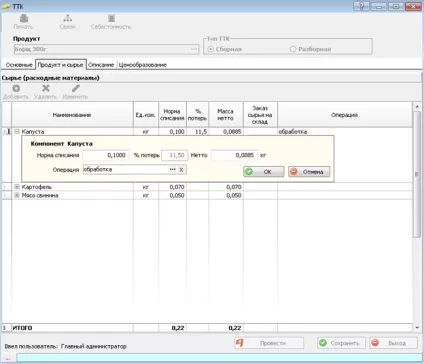
Task: Click the Капуста row name
Action: [33, 132]
